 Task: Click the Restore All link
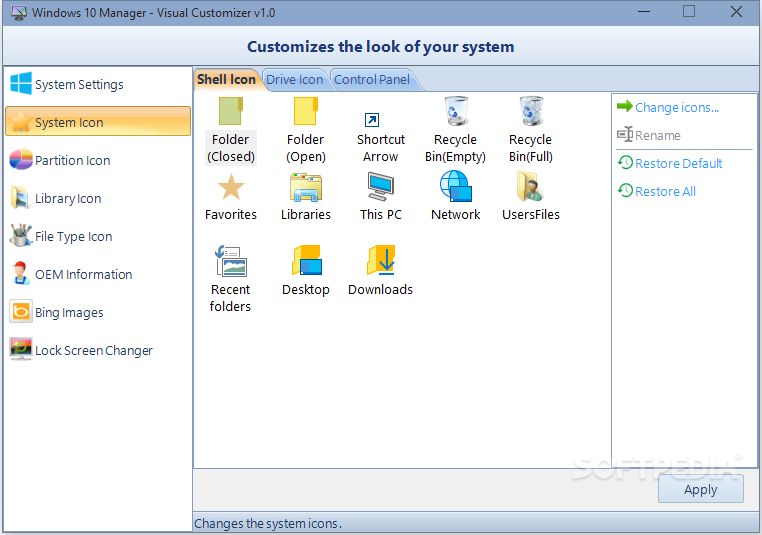657,191
